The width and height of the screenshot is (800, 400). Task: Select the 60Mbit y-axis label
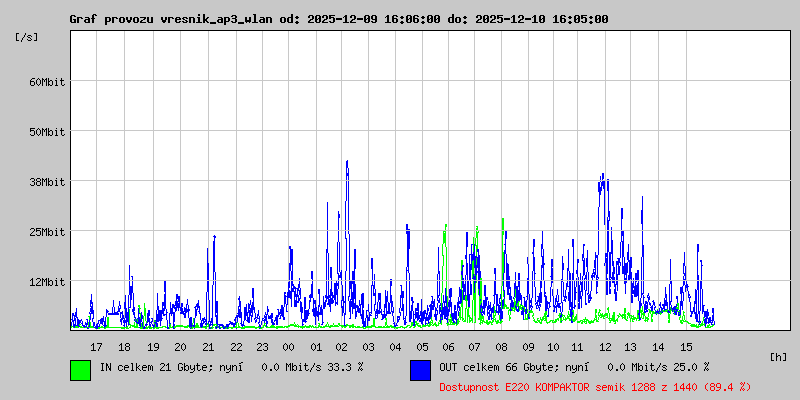click(x=46, y=82)
